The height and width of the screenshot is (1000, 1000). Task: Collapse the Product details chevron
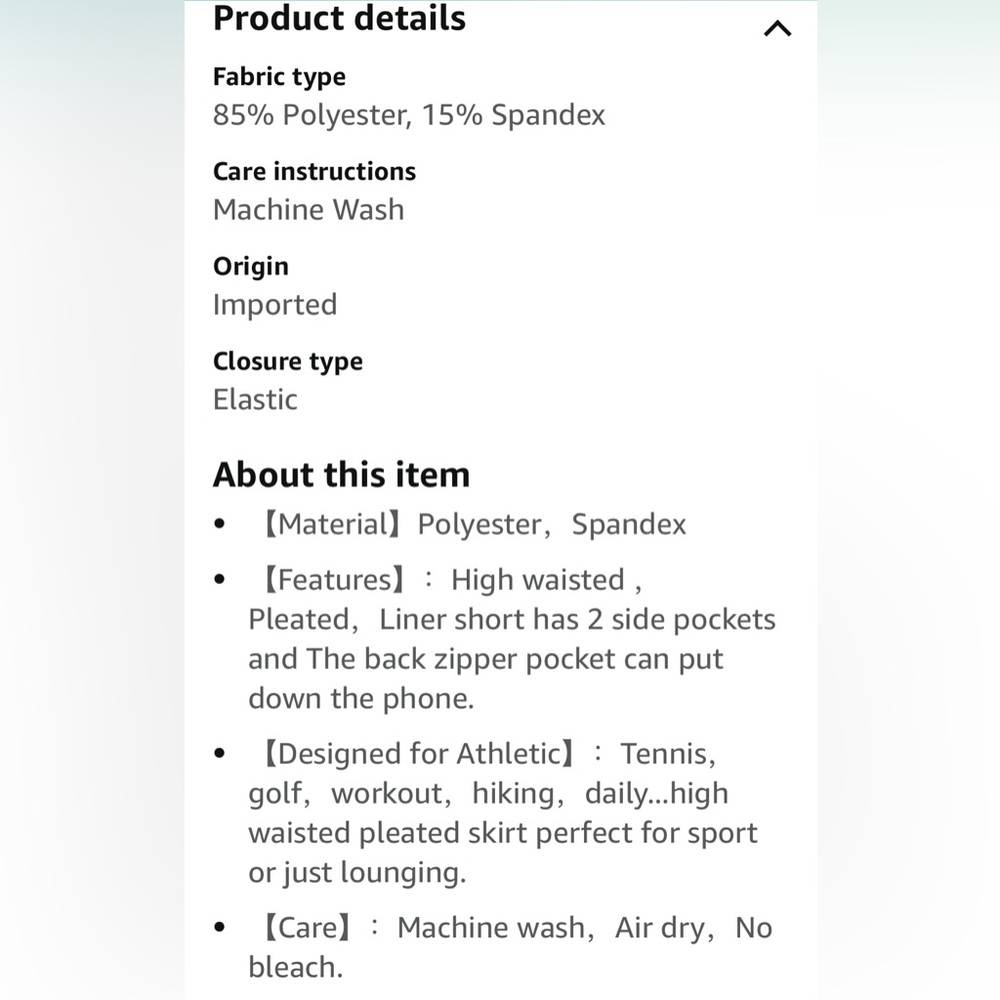(x=777, y=29)
